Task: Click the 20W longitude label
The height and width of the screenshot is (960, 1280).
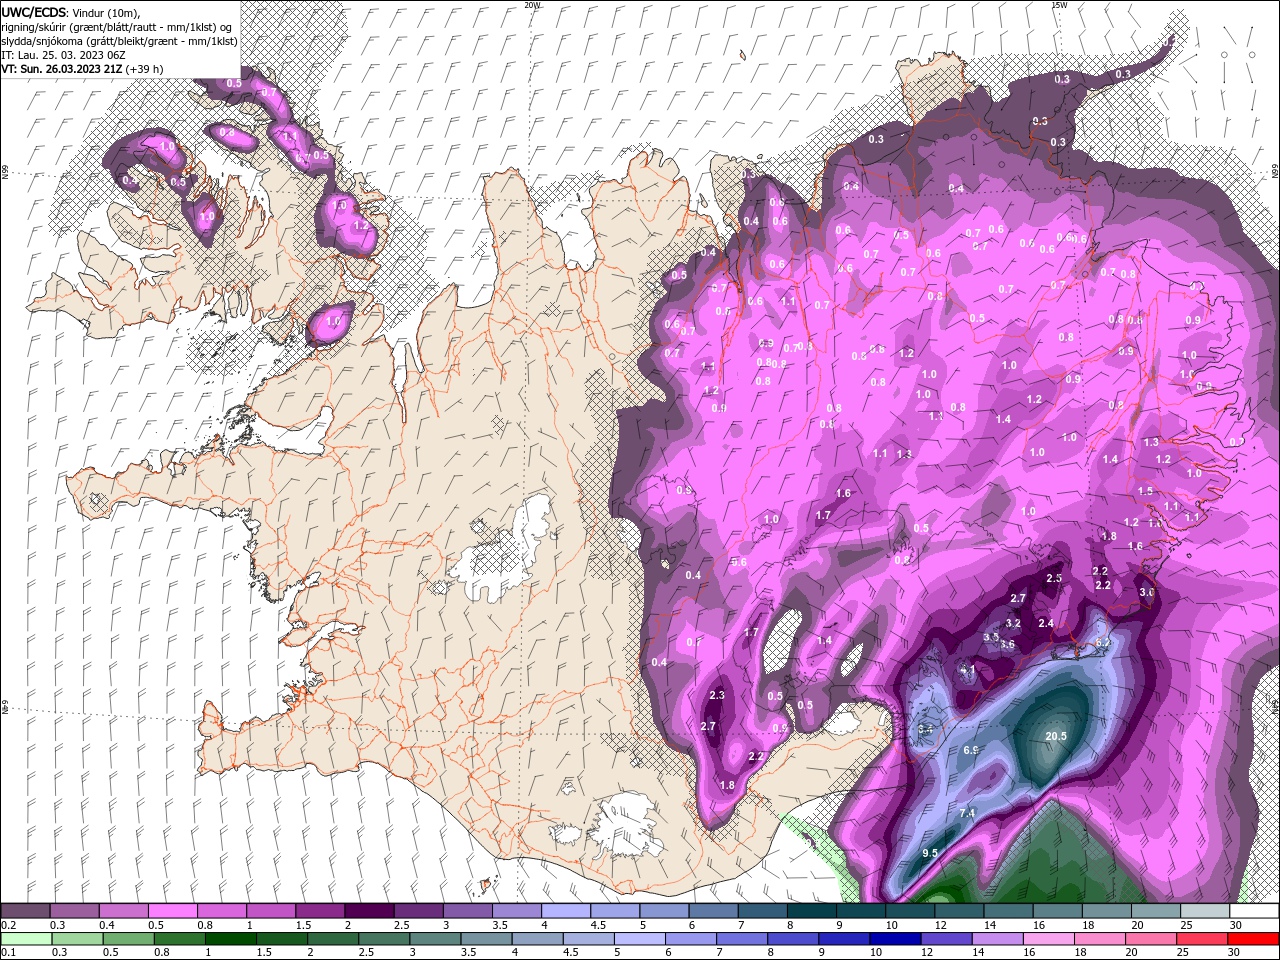Action: pyautogui.click(x=532, y=4)
